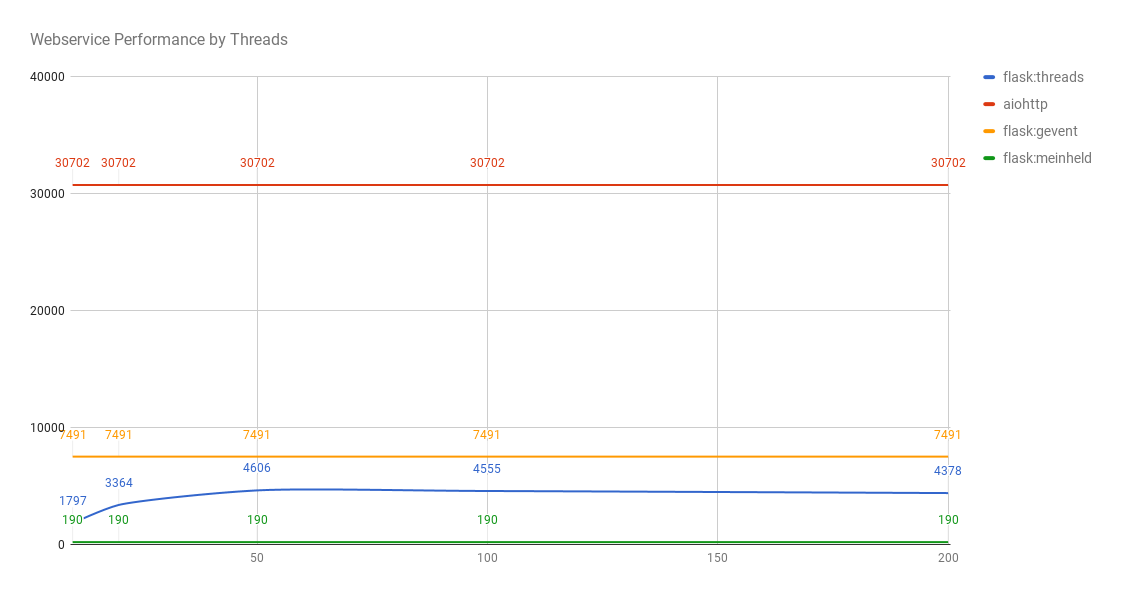Click the 30702 label above x=100

coord(487,163)
